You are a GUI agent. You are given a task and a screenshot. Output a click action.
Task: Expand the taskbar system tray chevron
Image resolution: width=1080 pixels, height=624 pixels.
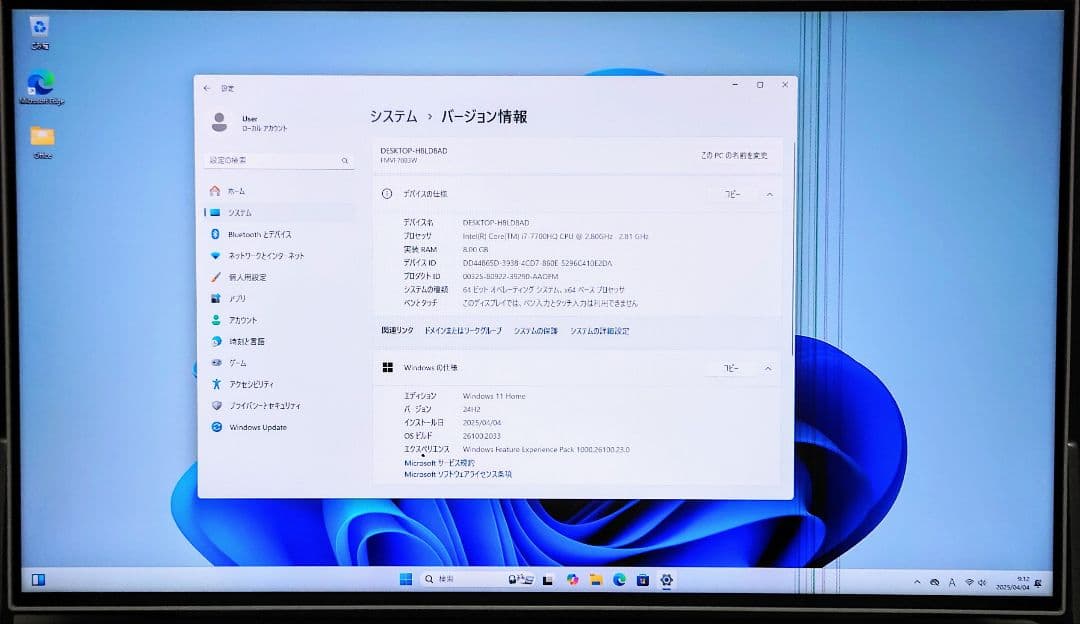917,580
